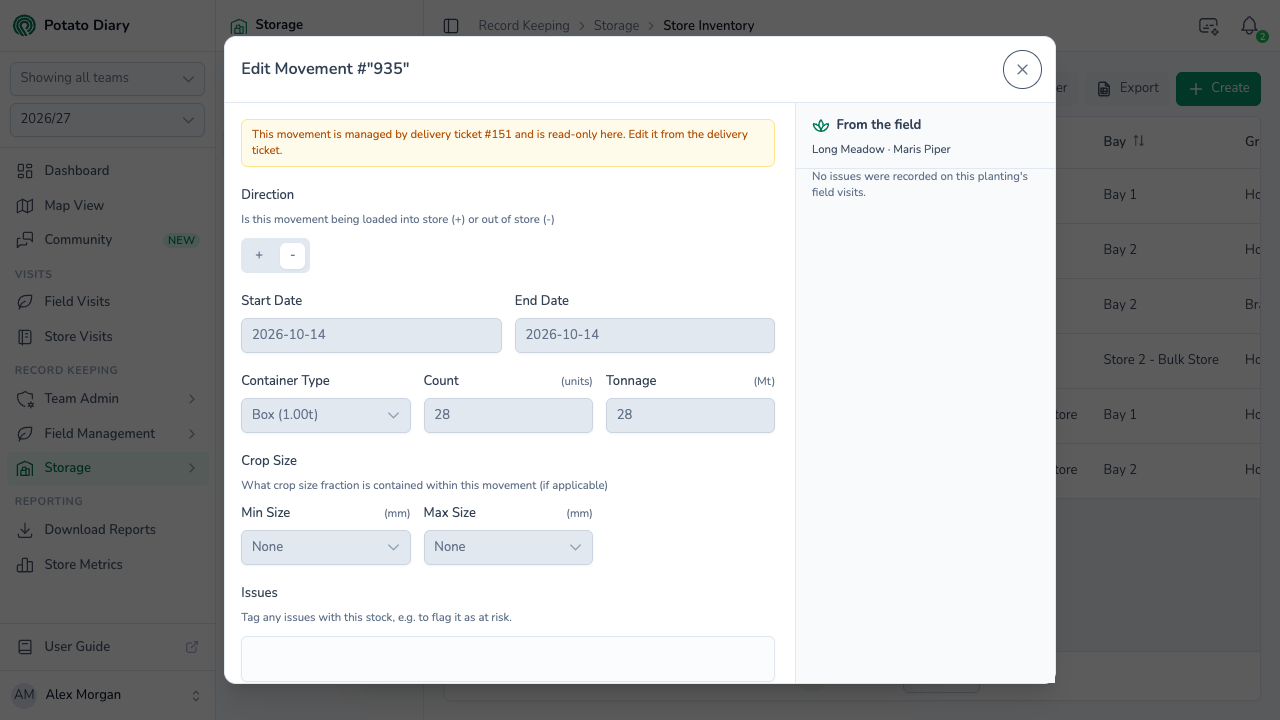Expand the Field Management submenu chevron
The image size is (1280, 720).
(192, 434)
